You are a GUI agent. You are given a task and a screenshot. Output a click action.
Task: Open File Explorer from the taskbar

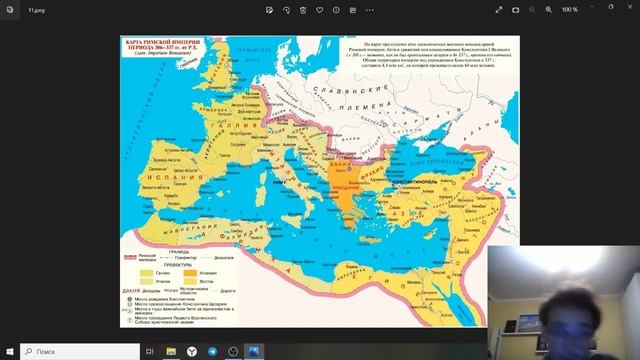171,351
